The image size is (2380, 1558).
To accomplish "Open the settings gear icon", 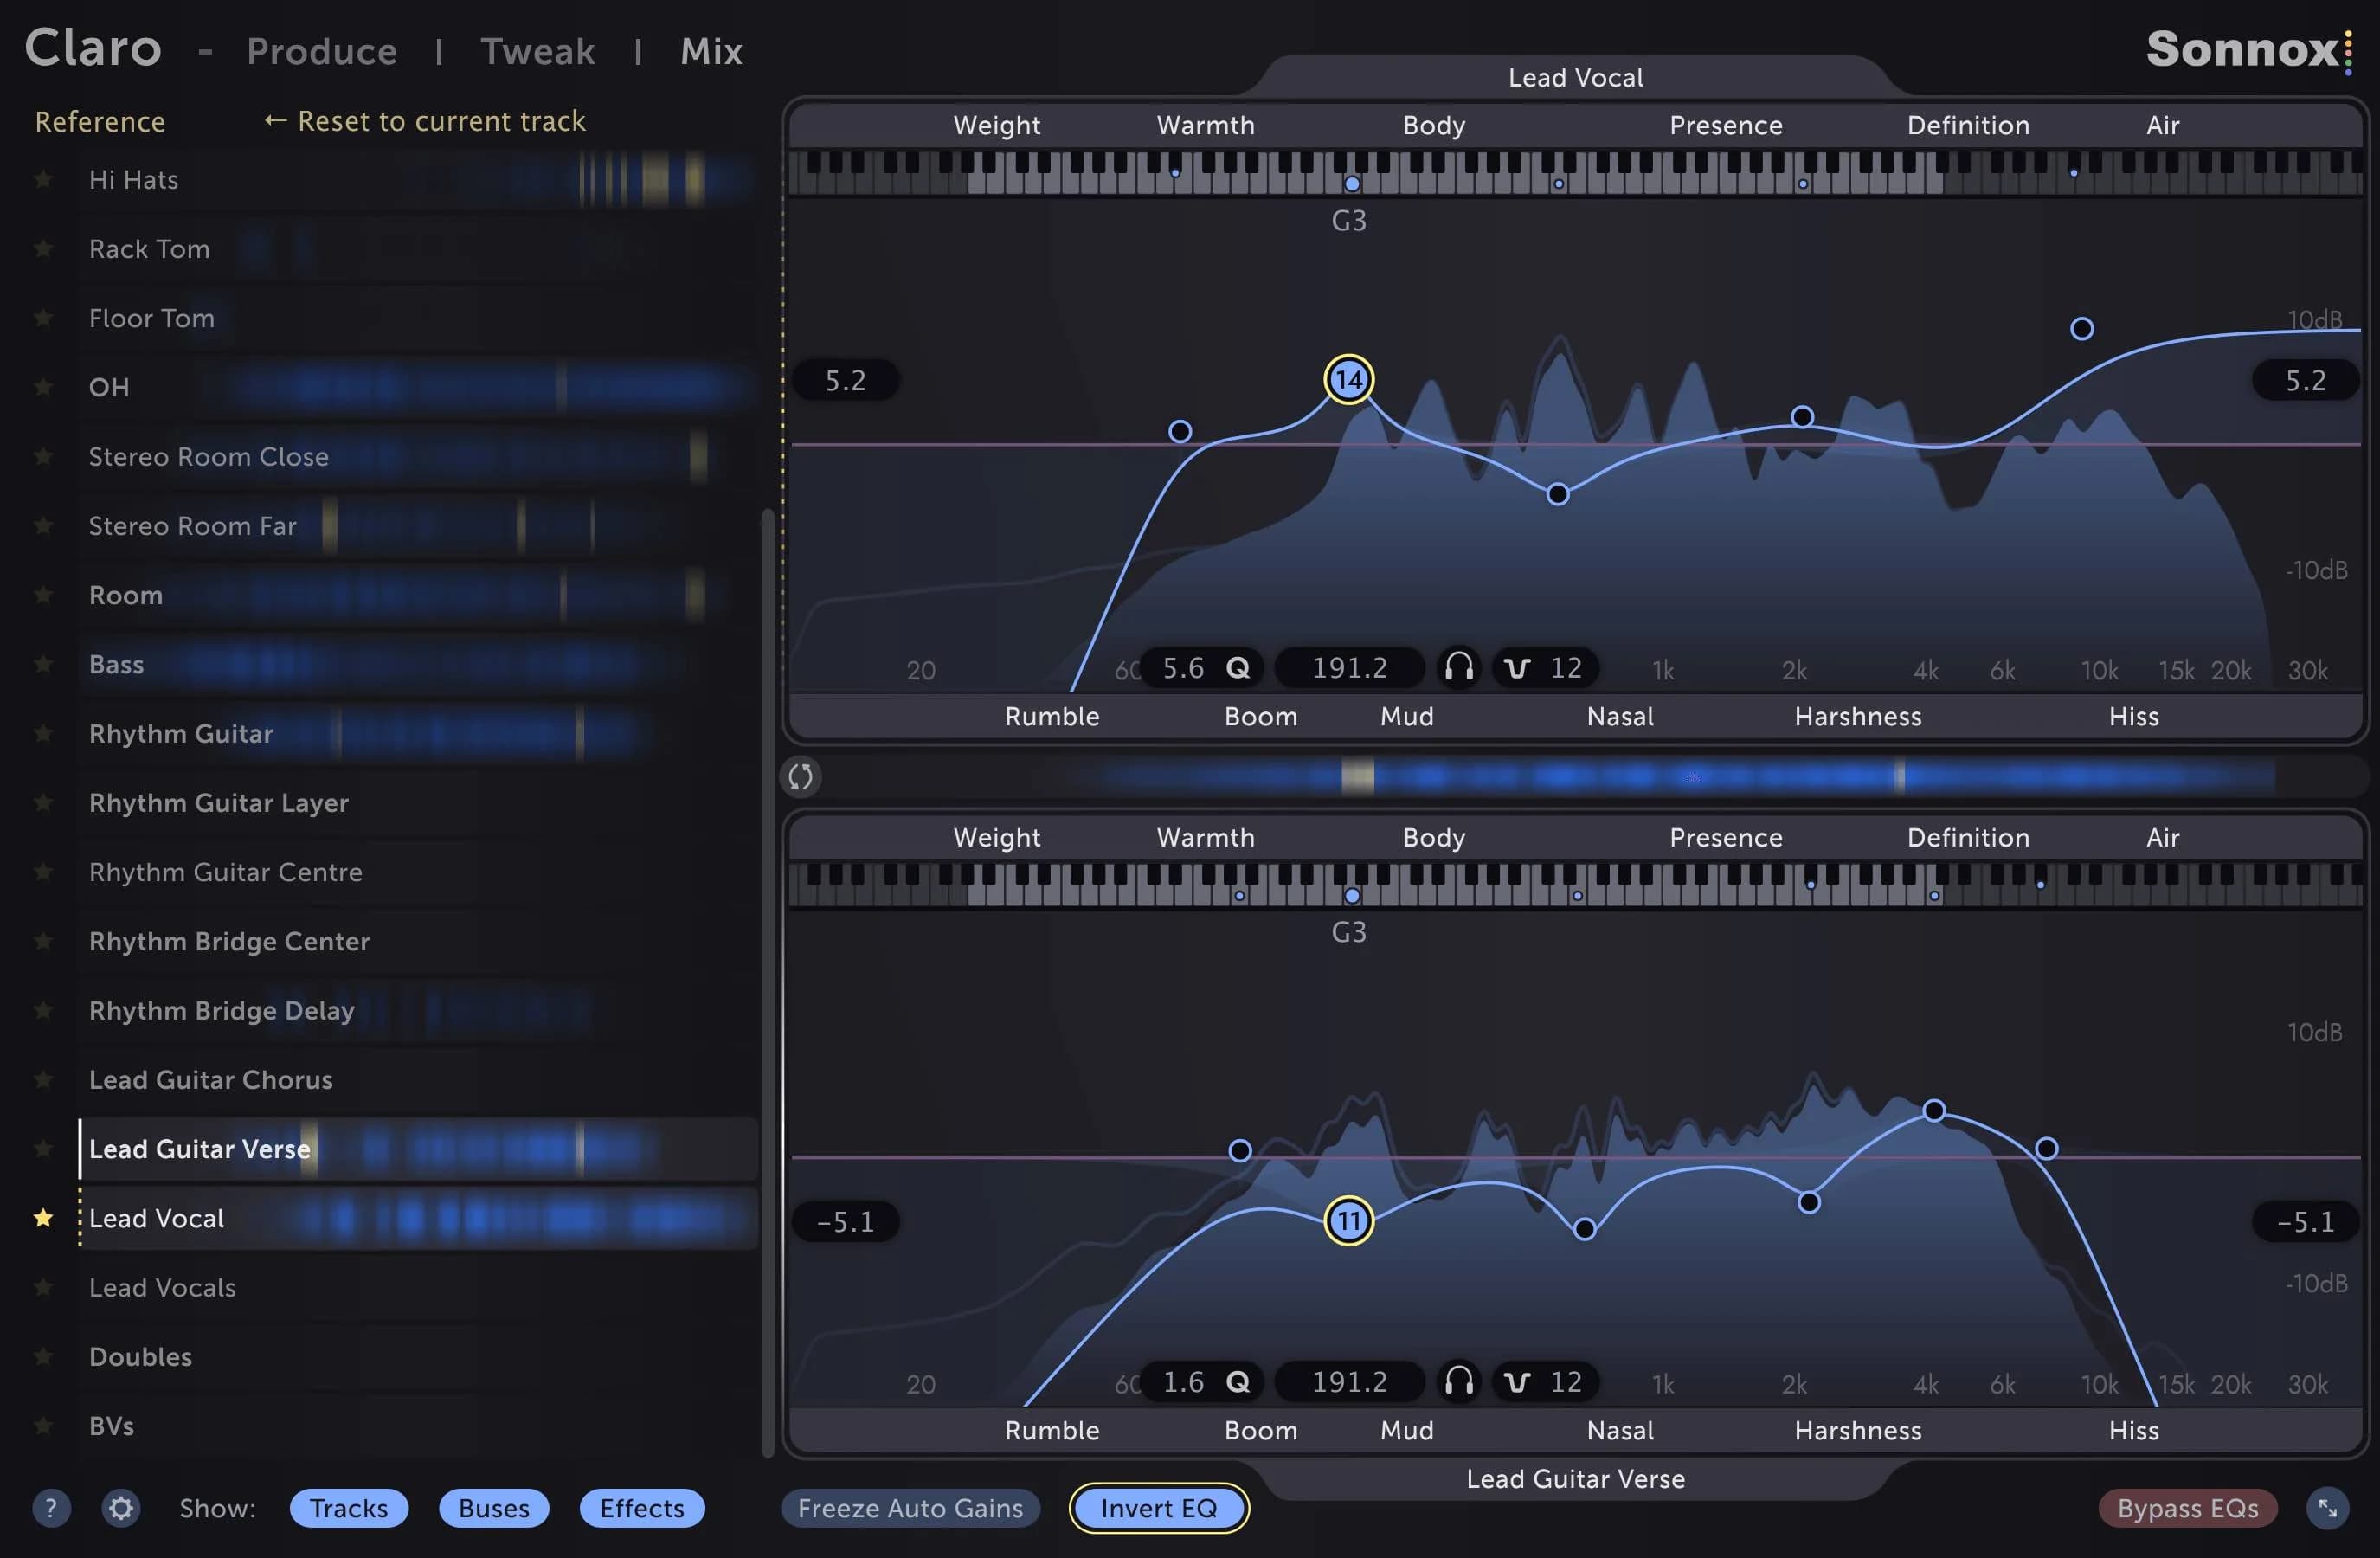I will tap(120, 1508).
